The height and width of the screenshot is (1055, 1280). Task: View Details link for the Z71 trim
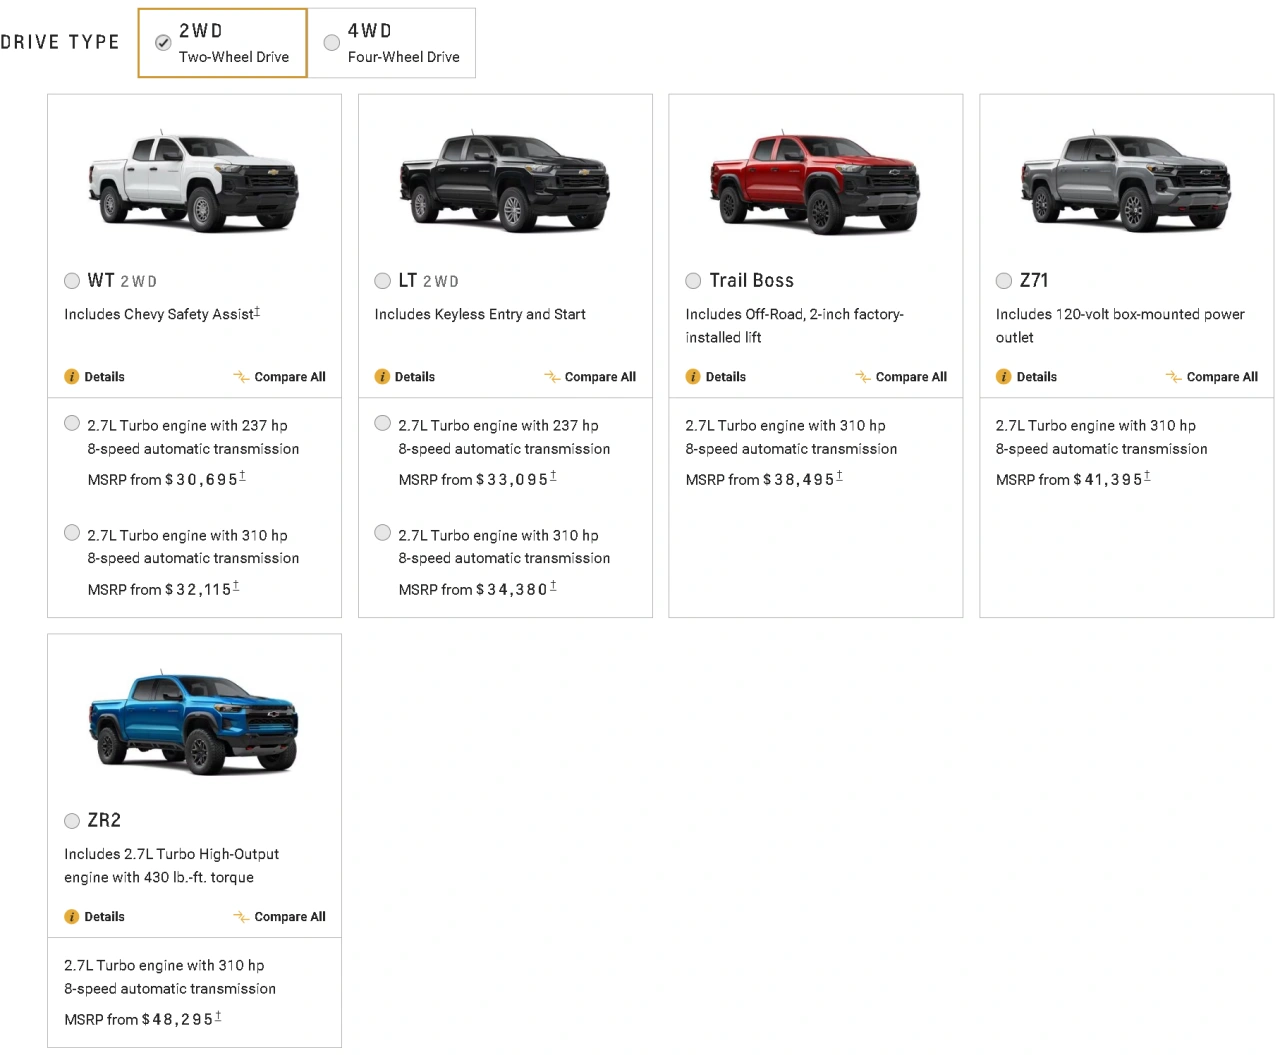coord(1037,377)
